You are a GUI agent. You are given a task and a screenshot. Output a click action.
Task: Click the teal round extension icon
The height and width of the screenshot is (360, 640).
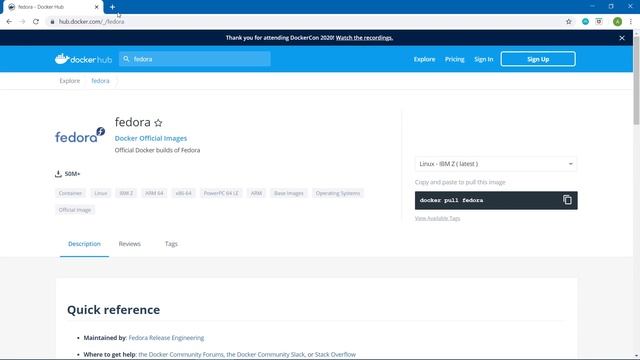tap(585, 22)
